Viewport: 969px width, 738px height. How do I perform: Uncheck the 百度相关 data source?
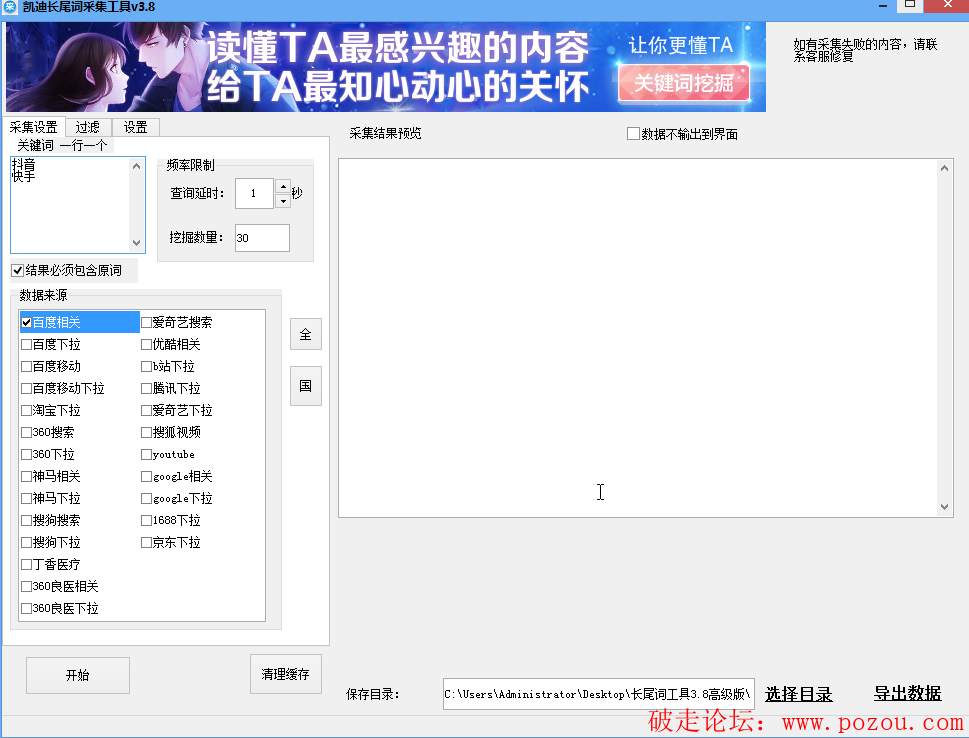click(x=27, y=323)
